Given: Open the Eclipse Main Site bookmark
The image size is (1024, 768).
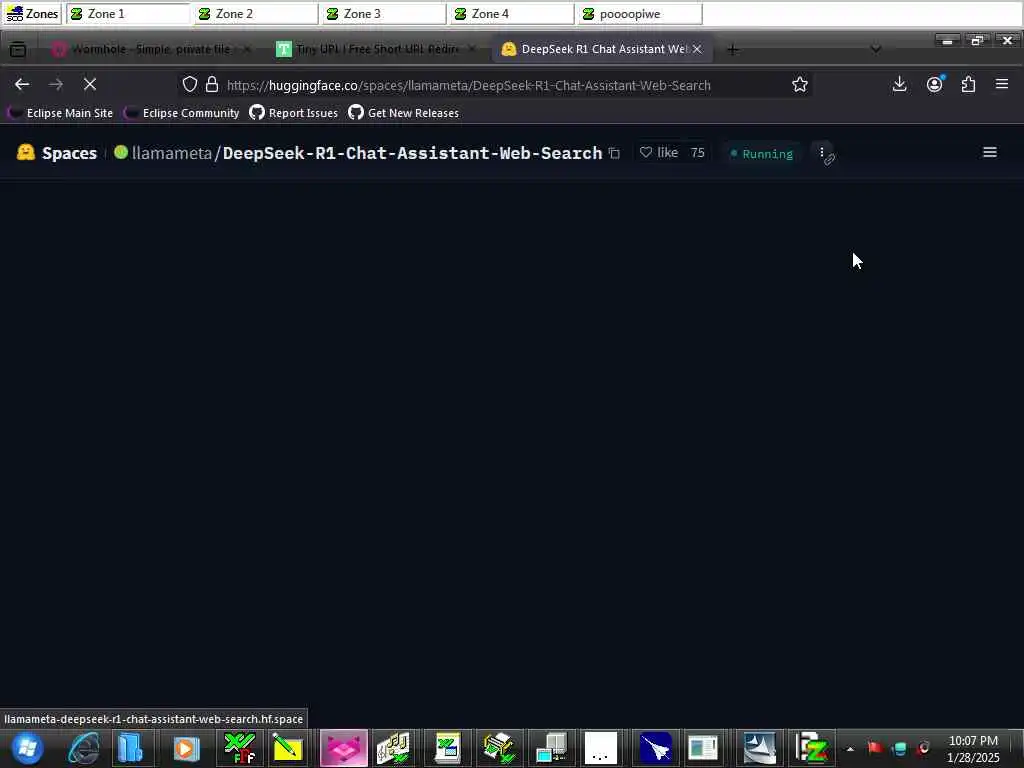Looking at the screenshot, I should (61, 113).
